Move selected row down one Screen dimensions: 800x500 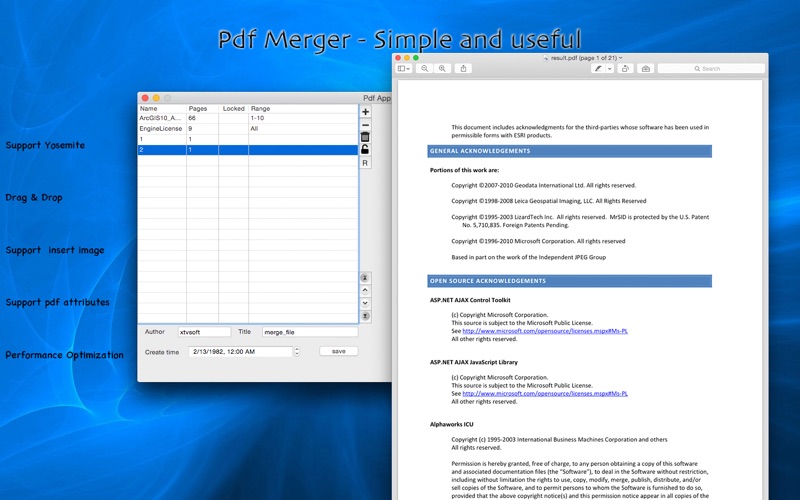365,303
